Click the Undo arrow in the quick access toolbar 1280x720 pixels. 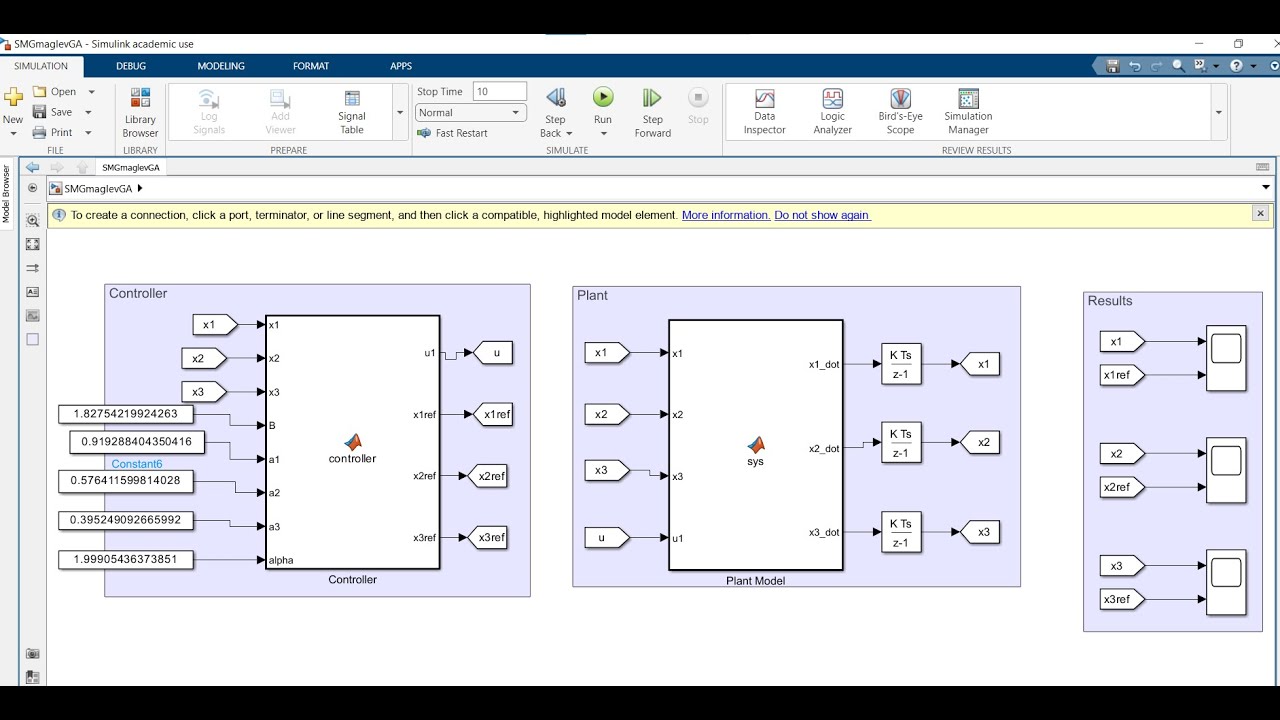tap(1134, 66)
